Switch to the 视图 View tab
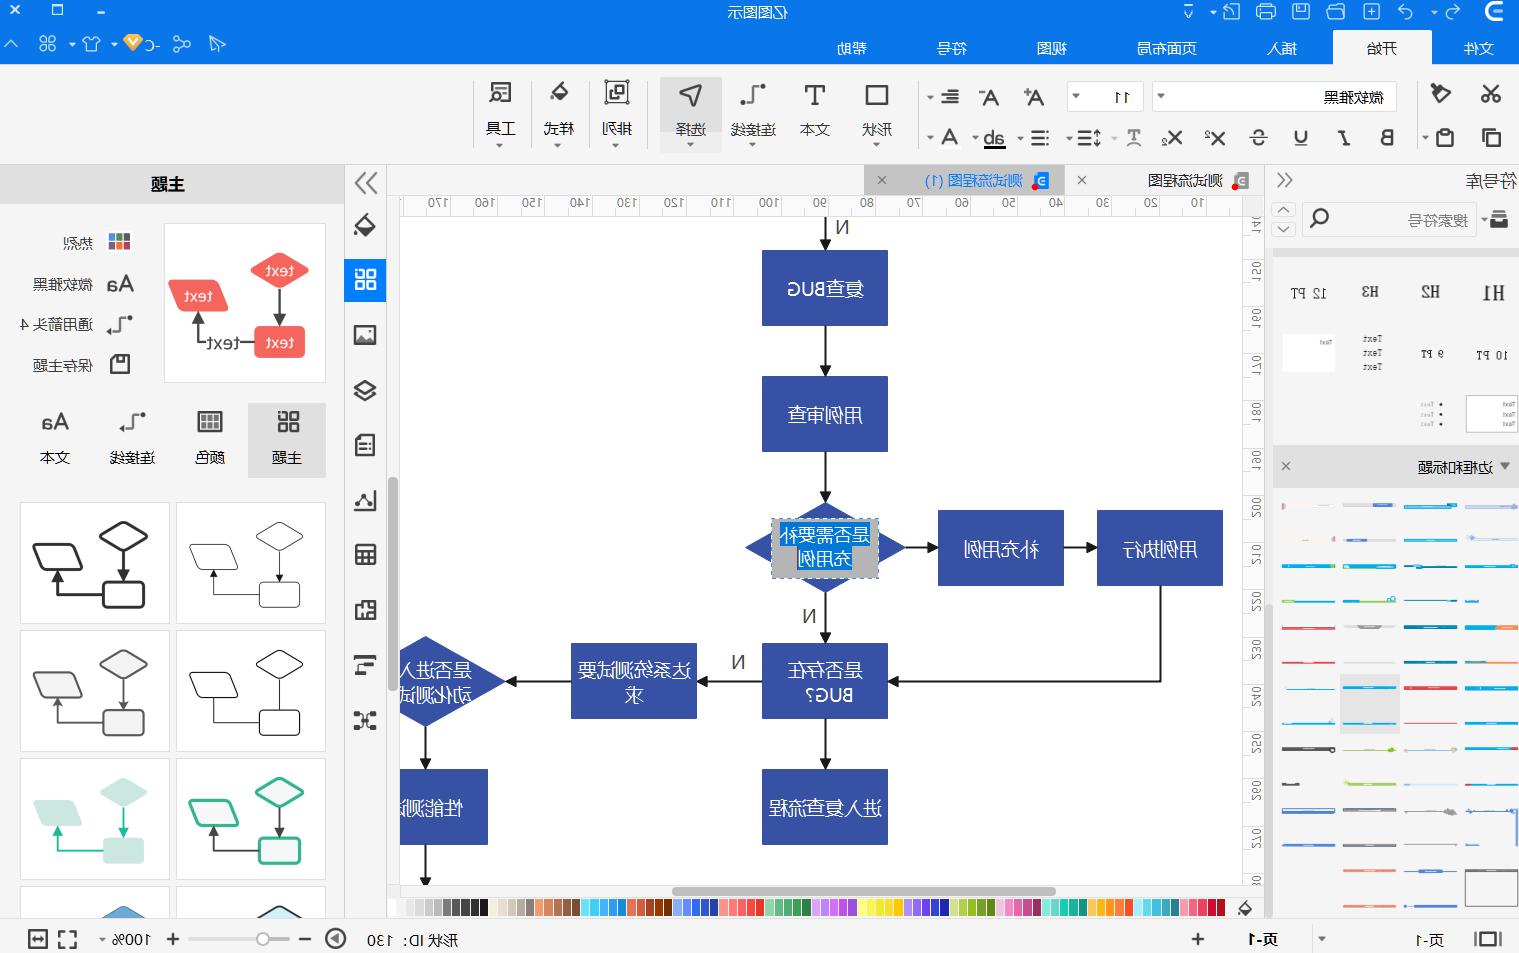1519x953 pixels. 1052,48
